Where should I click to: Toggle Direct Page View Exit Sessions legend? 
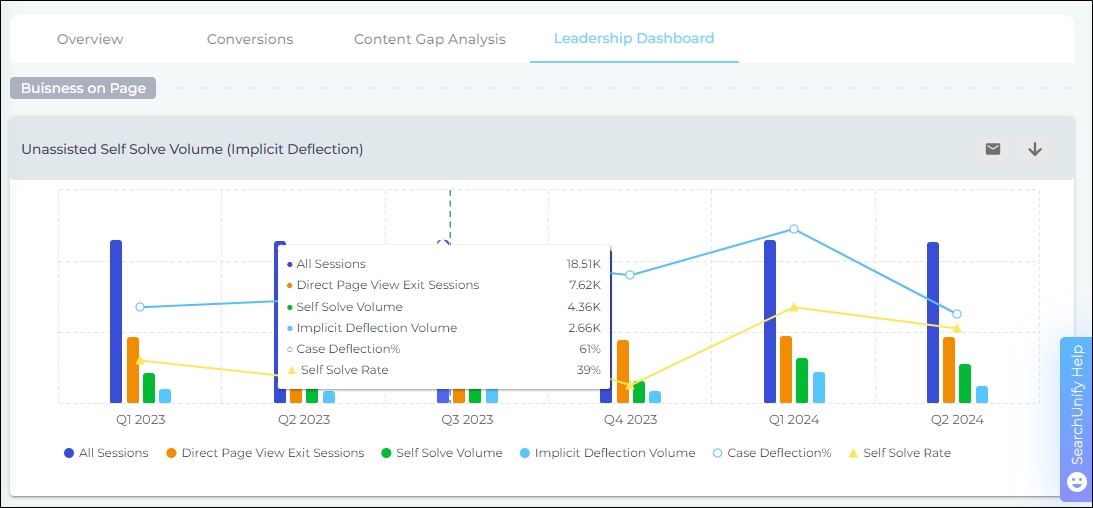coord(264,453)
